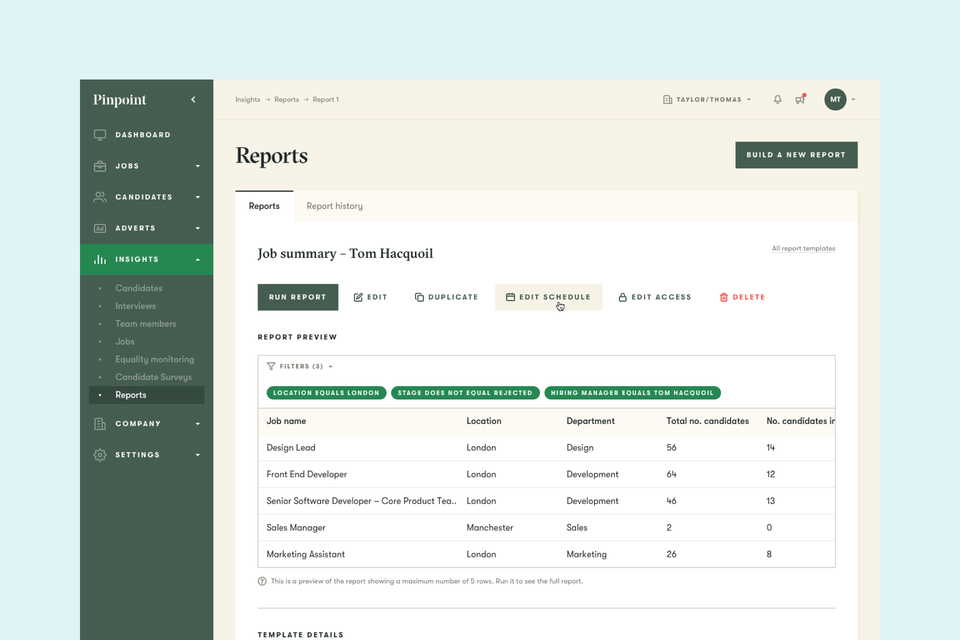This screenshot has height=640, width=960.
Task: Click the Company building icon in the sidebar
Action: (x=100, y=424)
